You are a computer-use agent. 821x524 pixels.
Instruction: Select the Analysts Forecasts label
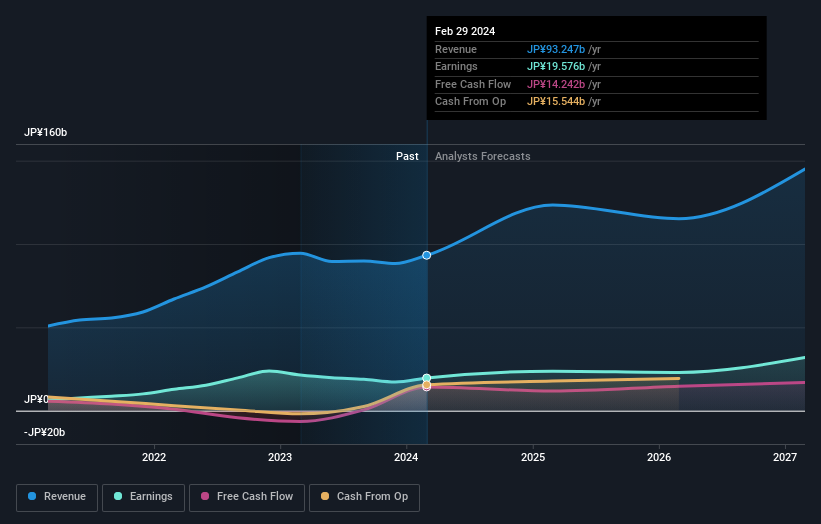tap(483, 156)
